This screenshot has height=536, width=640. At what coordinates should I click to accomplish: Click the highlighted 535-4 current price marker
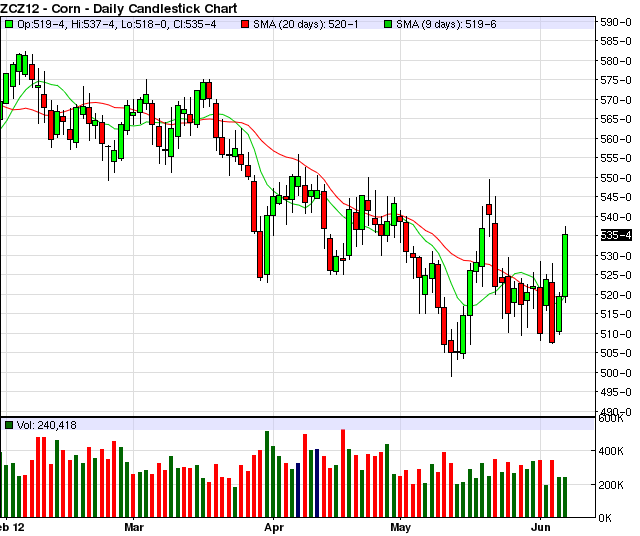click(616, 236)
